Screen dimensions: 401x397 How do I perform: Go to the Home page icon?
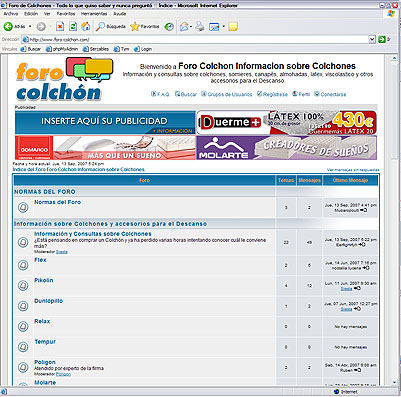86,26
